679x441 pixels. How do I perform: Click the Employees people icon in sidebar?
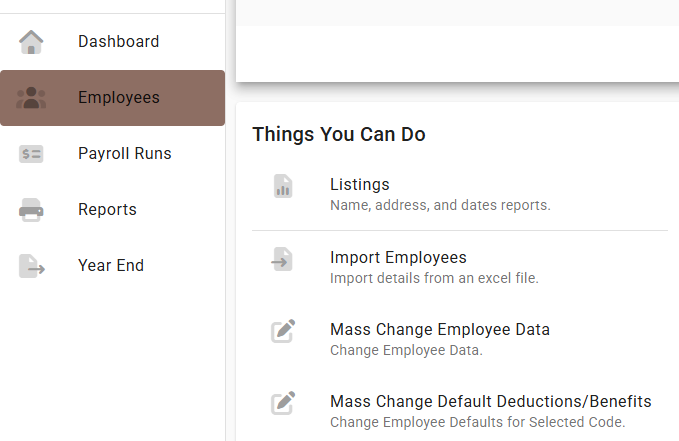32,98
